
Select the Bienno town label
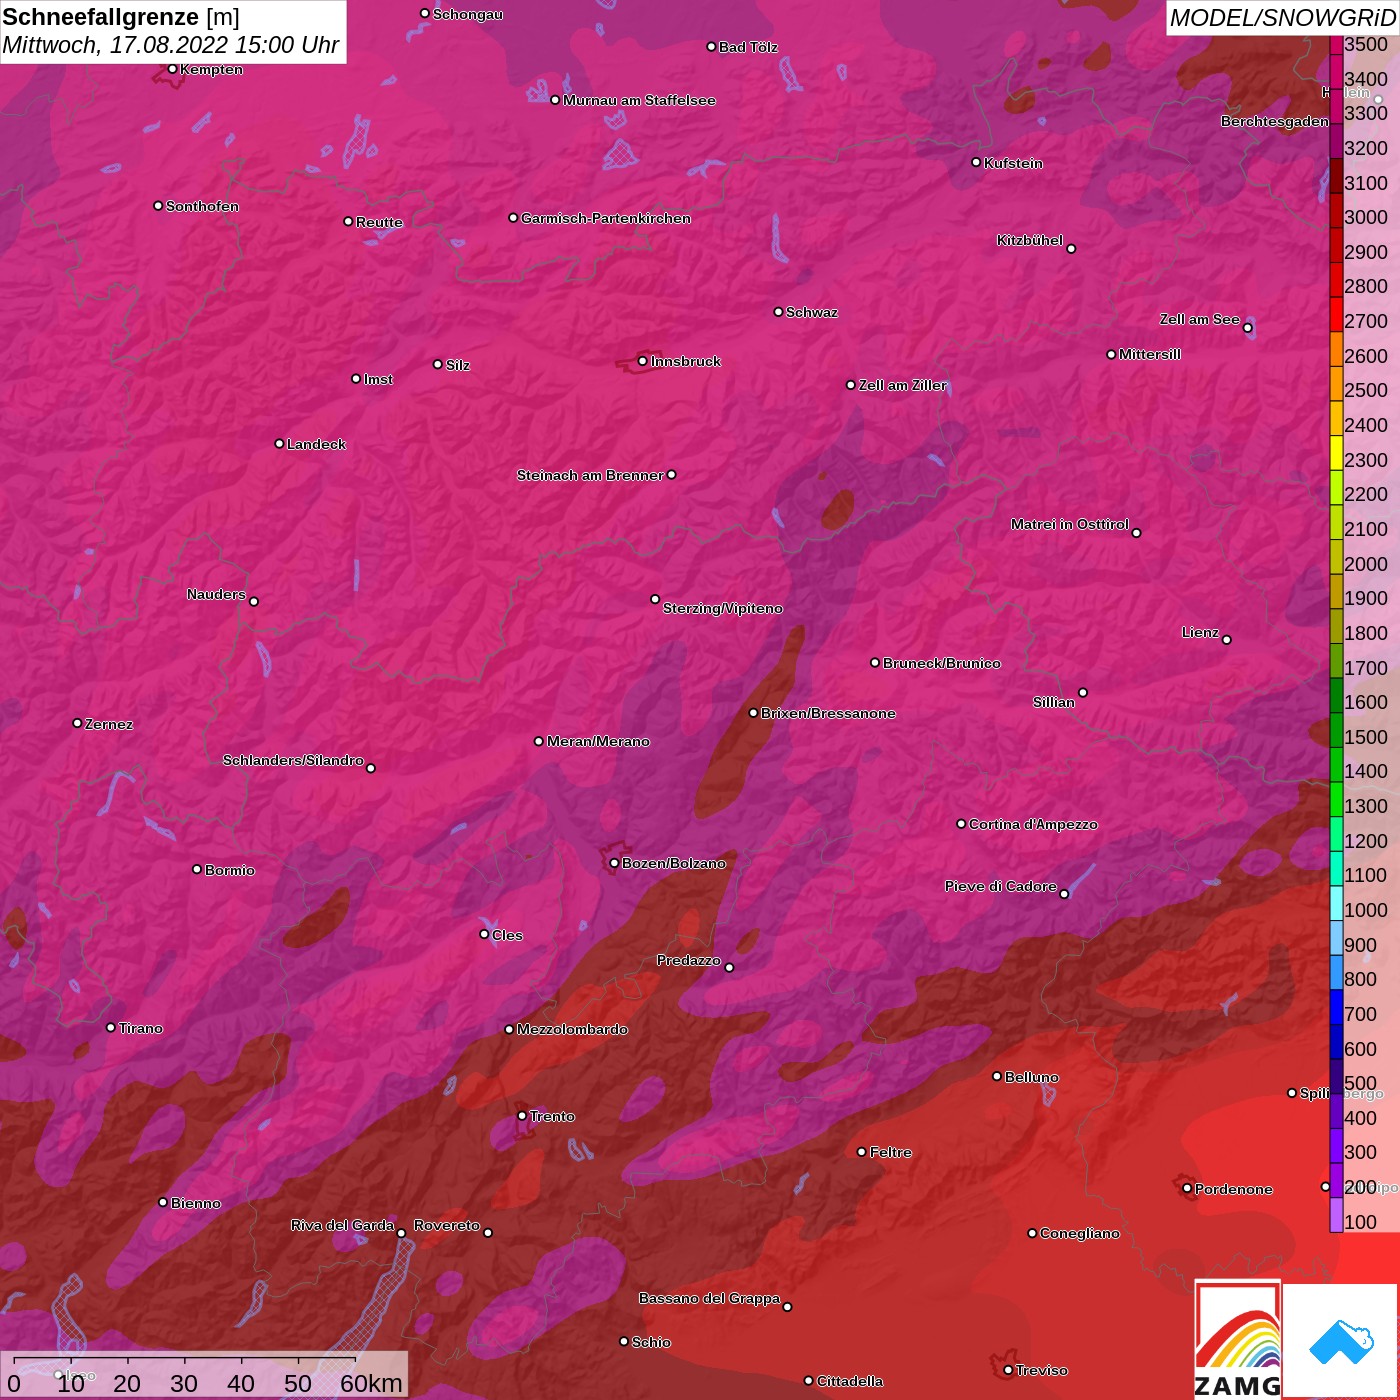coord(195,1203)
